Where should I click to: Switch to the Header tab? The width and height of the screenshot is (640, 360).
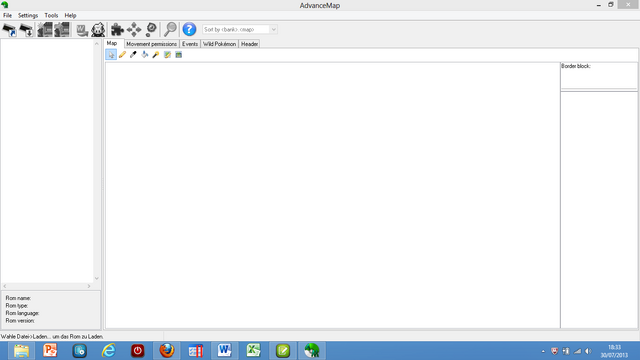point(249,44)
